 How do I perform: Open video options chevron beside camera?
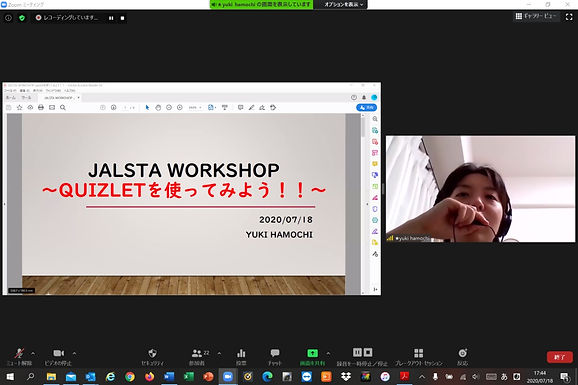[x=74, y=353]
